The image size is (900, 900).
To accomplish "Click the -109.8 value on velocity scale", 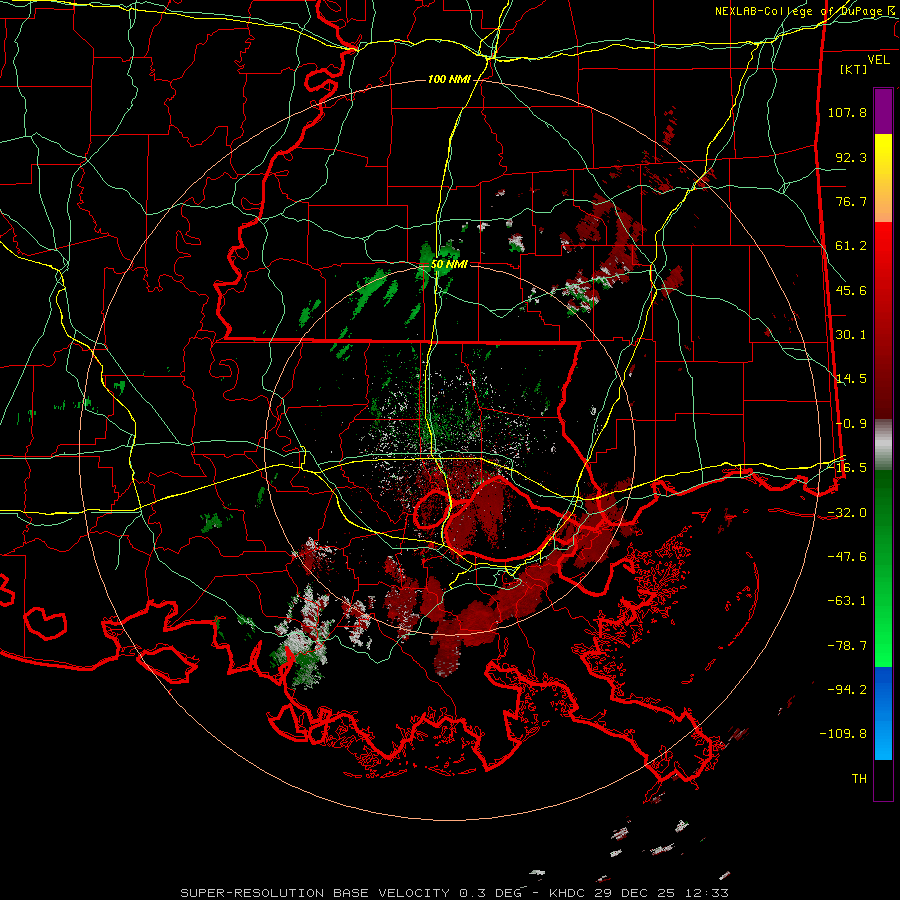I will (843, 734).
